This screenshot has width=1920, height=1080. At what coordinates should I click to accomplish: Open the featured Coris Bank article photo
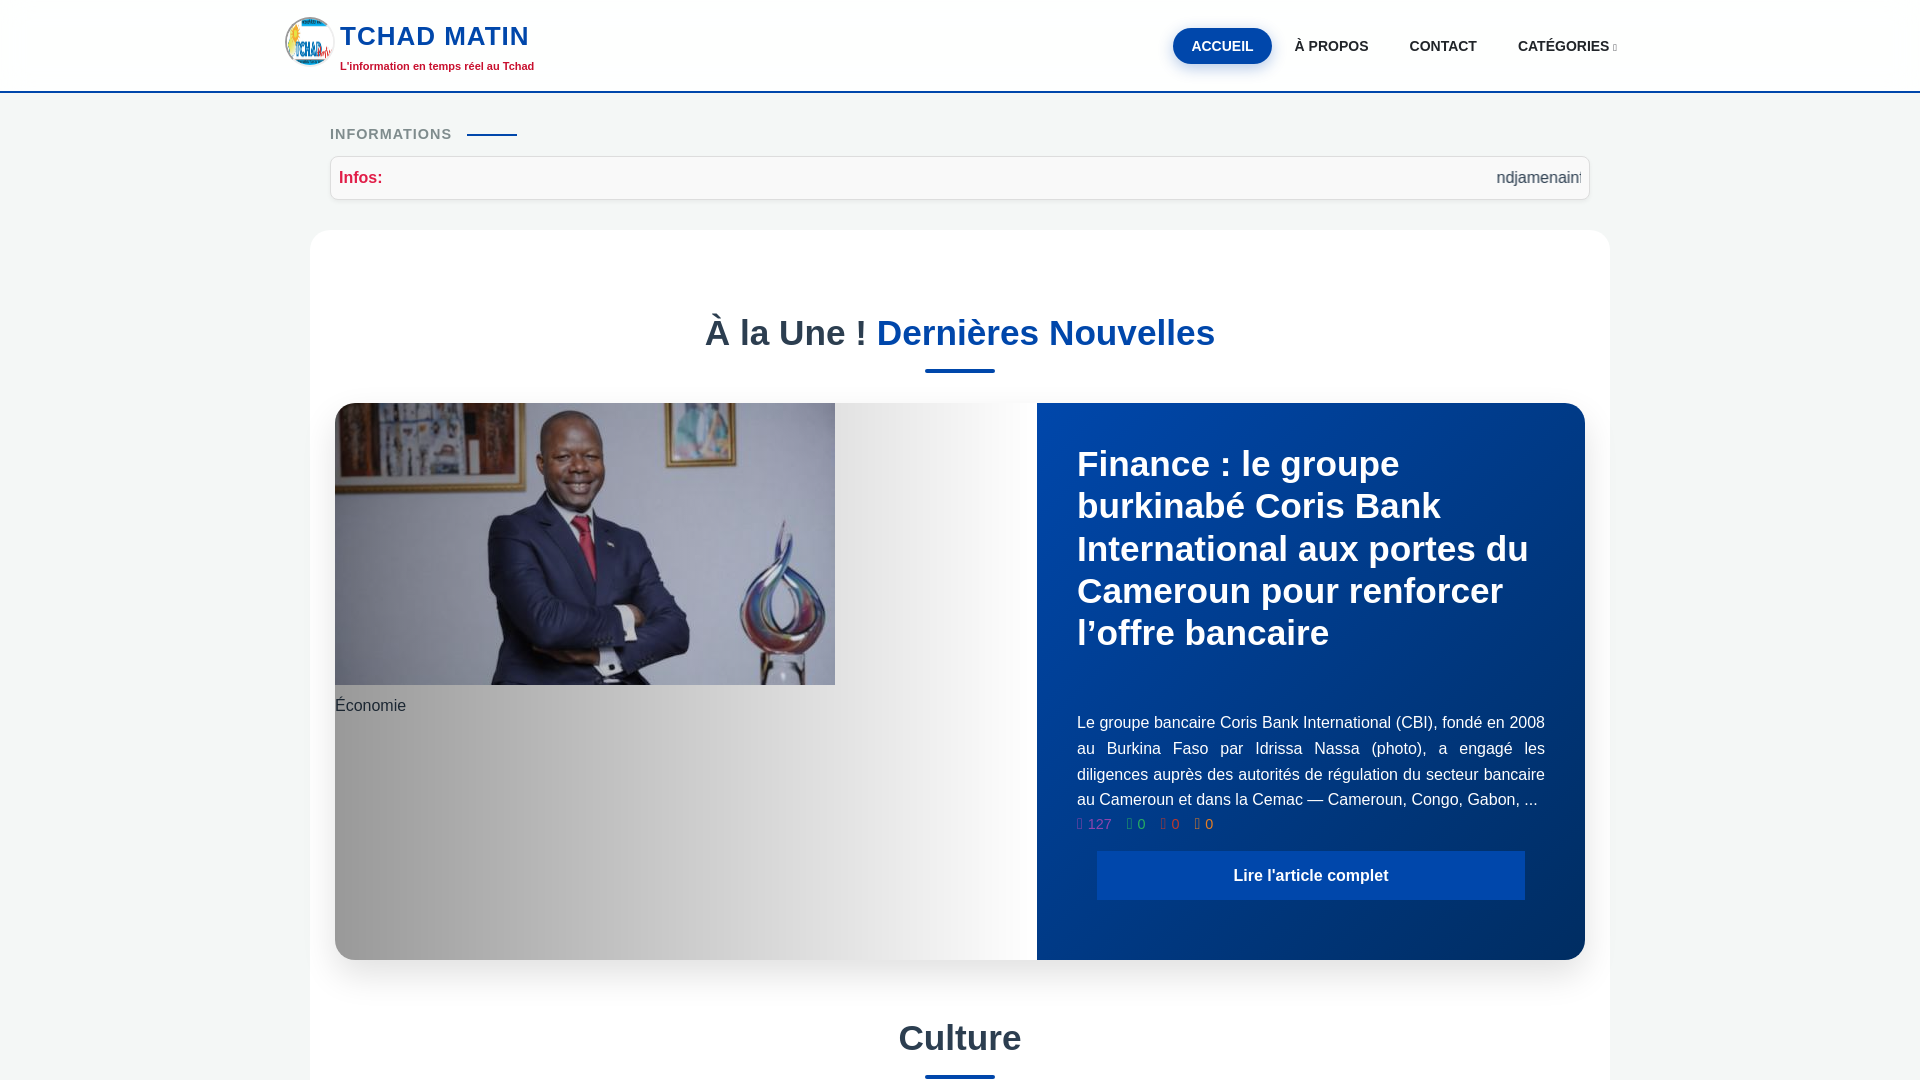click(x=585, y=544)
